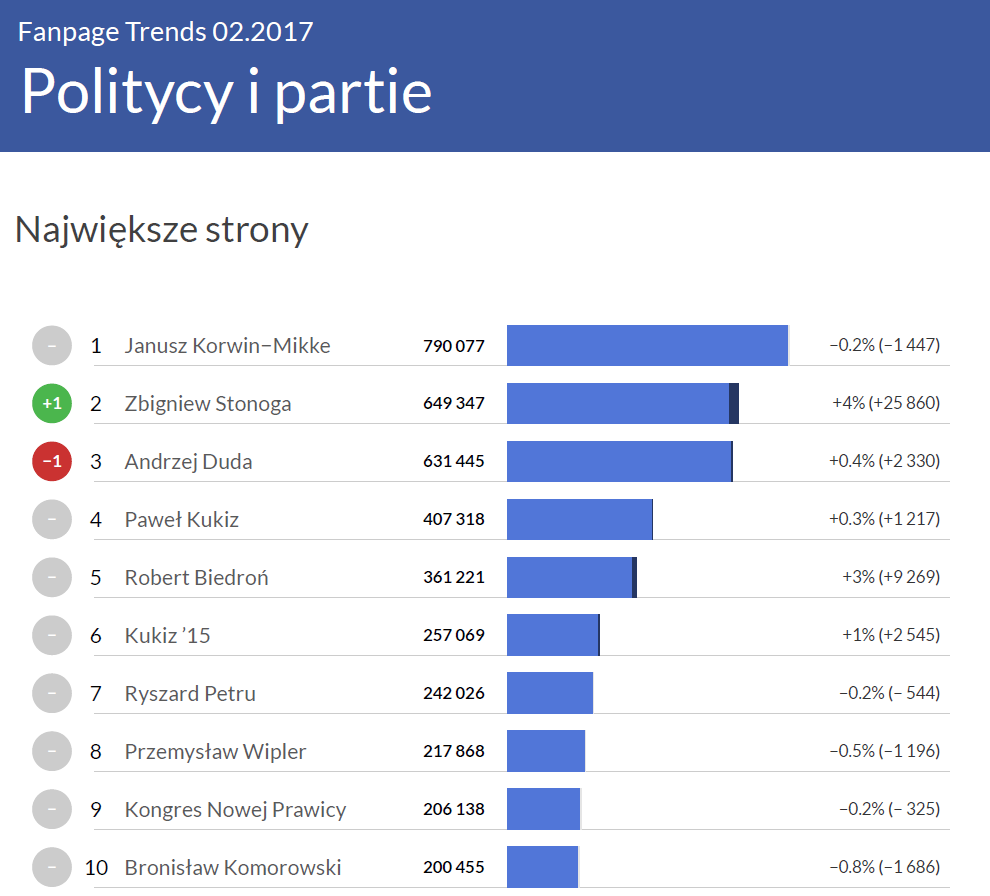
Task: Open the Kongres Nowej Prawicy entry
Action: pos(235,810)
